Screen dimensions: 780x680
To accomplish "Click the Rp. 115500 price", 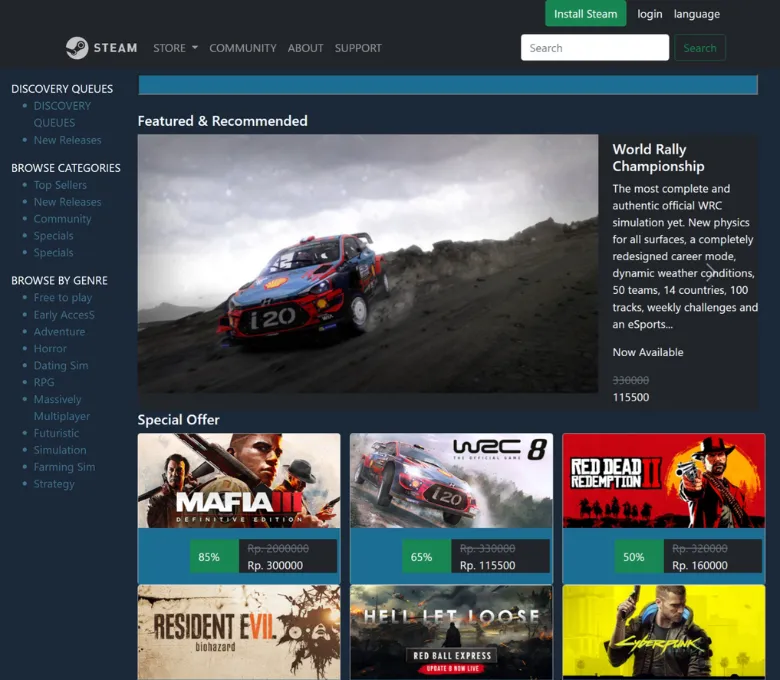I will click(488, 566).
